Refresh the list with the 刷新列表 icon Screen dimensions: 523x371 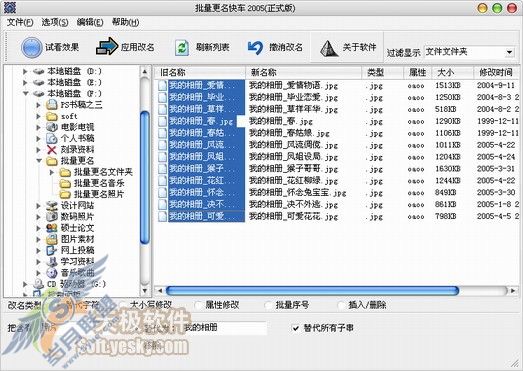pyautogui.click(x=182, y=47)
